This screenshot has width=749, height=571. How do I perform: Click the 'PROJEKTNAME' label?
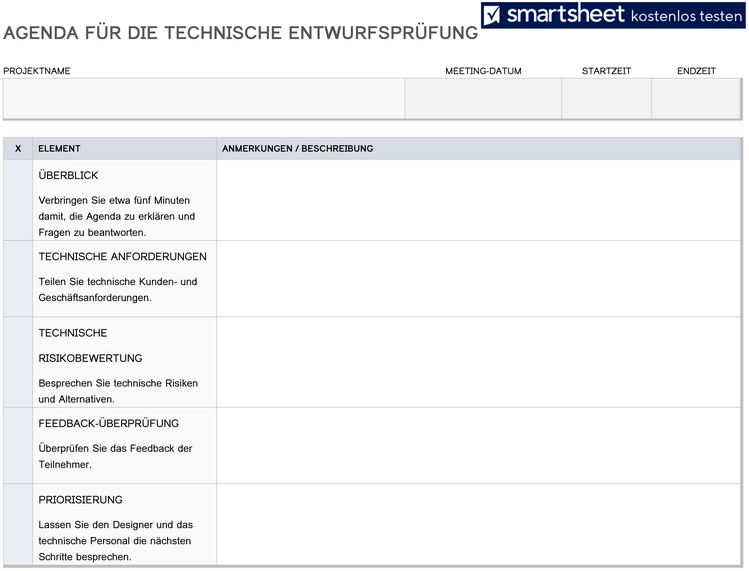click(37, 71)
